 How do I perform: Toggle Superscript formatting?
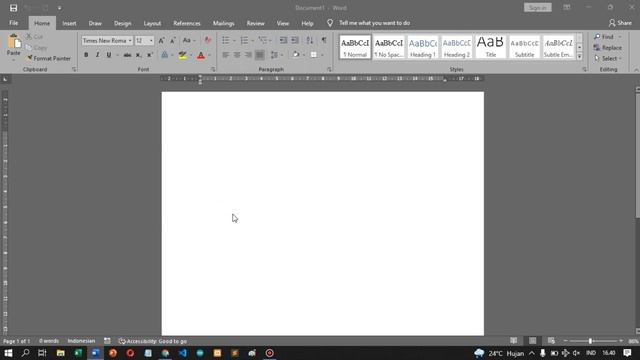click(150, 55)
